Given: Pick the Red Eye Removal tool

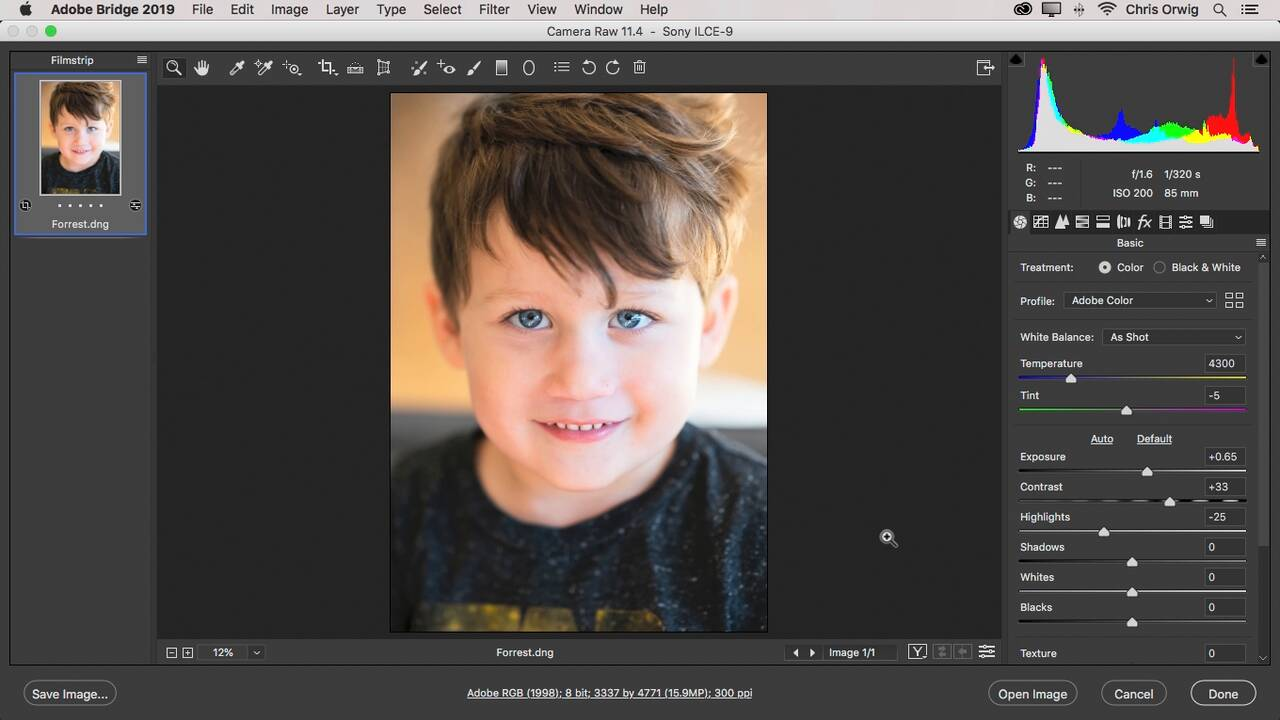Looking at the screenshot, I should [446, 67].
